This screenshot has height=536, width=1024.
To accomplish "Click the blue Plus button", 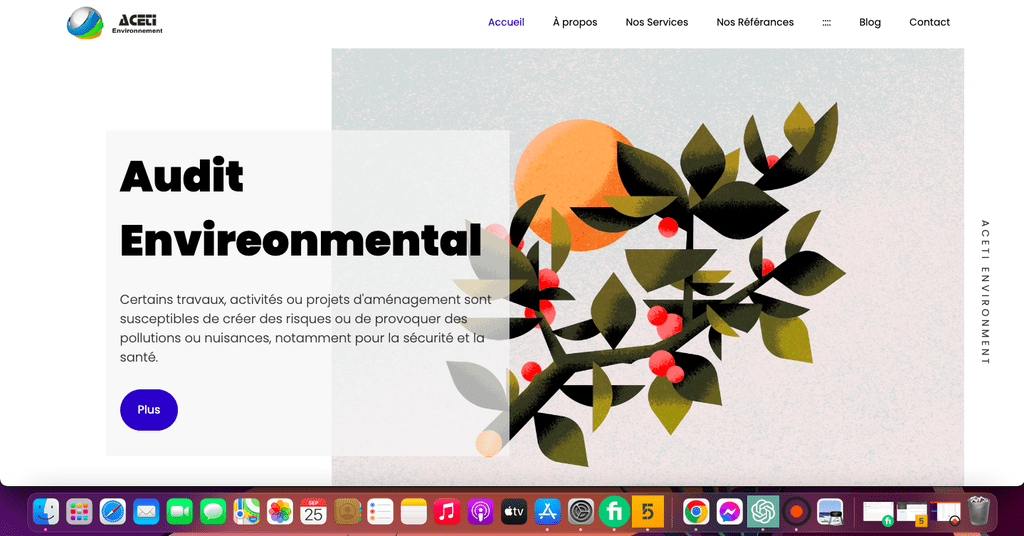I will [x=149, y=410].
